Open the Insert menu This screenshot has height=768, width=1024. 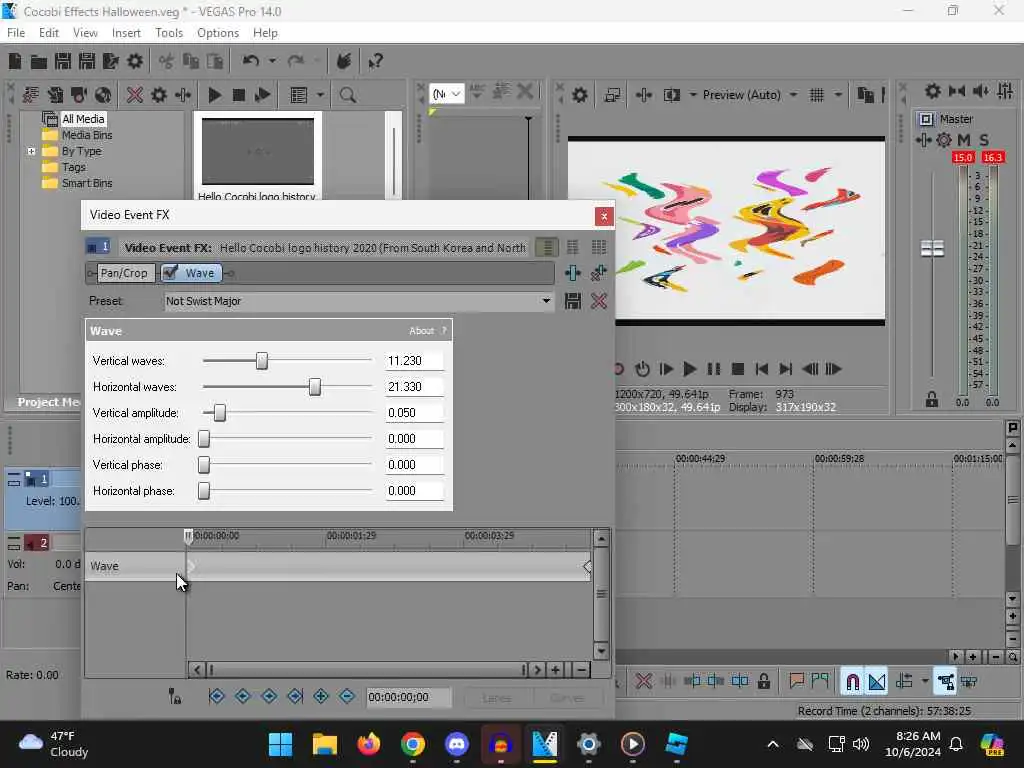(x=126, y=33)
